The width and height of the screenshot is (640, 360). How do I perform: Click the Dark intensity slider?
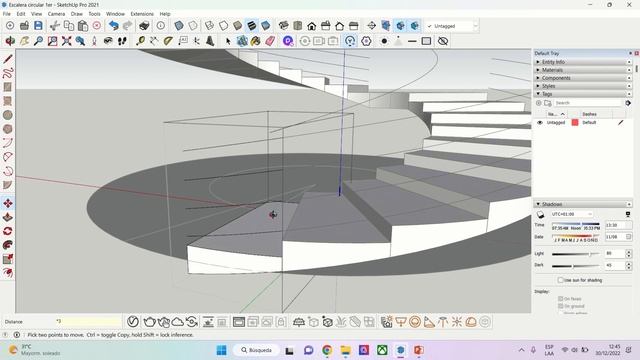[576, 266]
